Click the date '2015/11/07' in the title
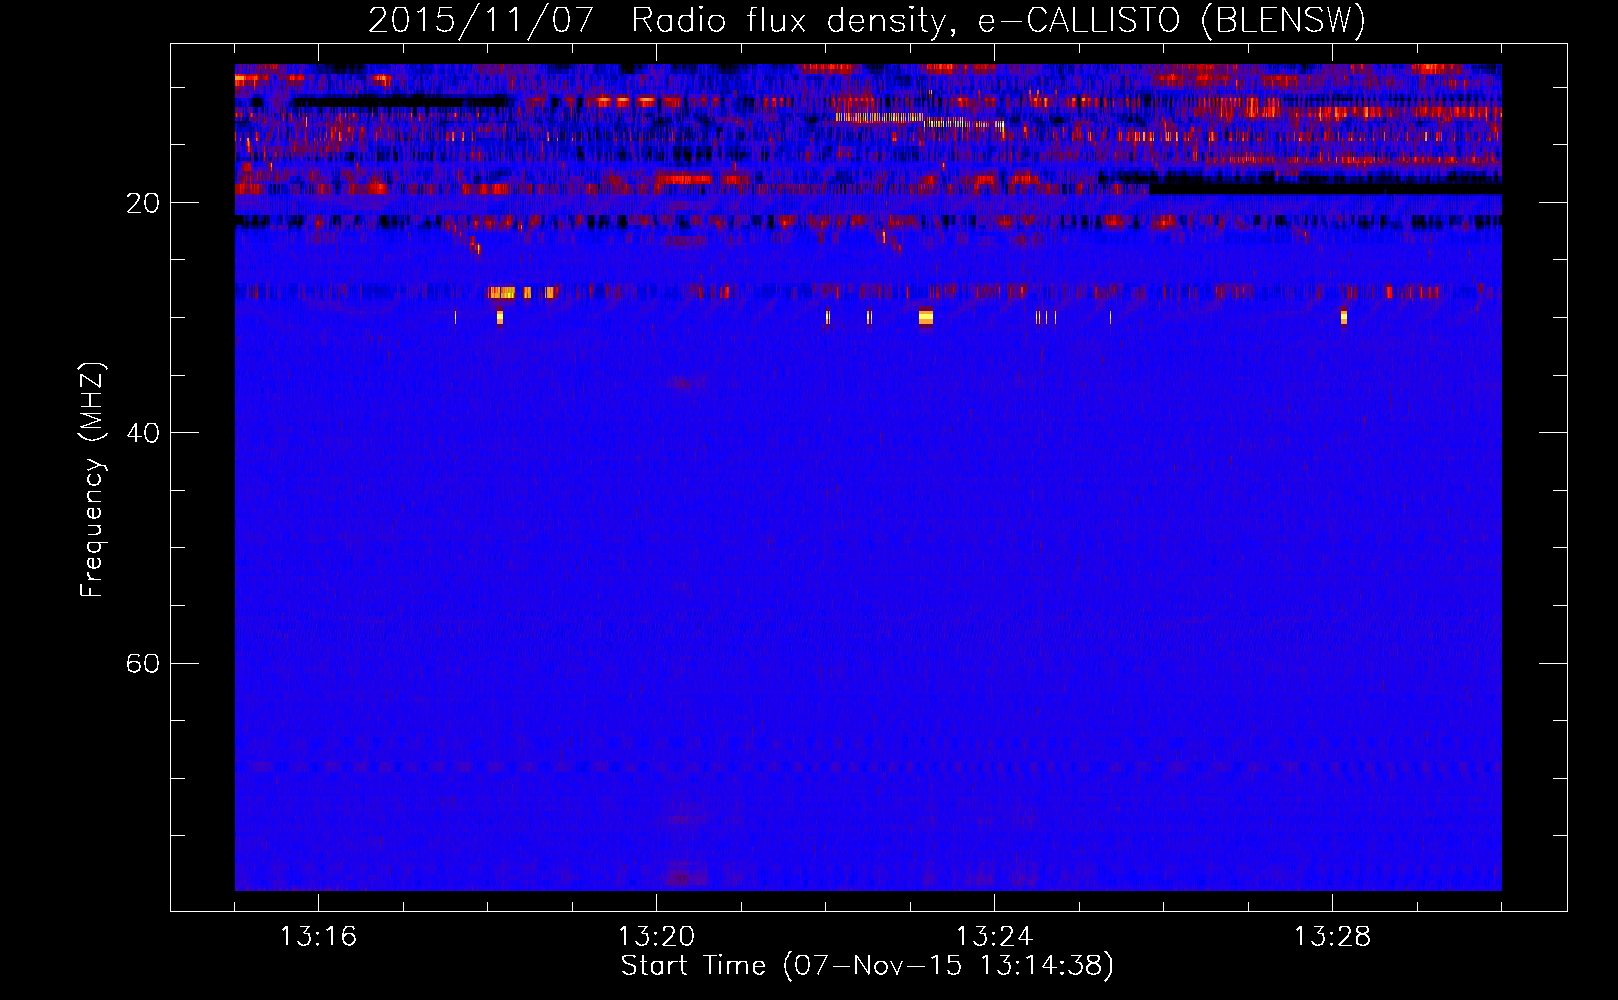Screen dimensions: 1618x1000 click(x=481, y=20)
